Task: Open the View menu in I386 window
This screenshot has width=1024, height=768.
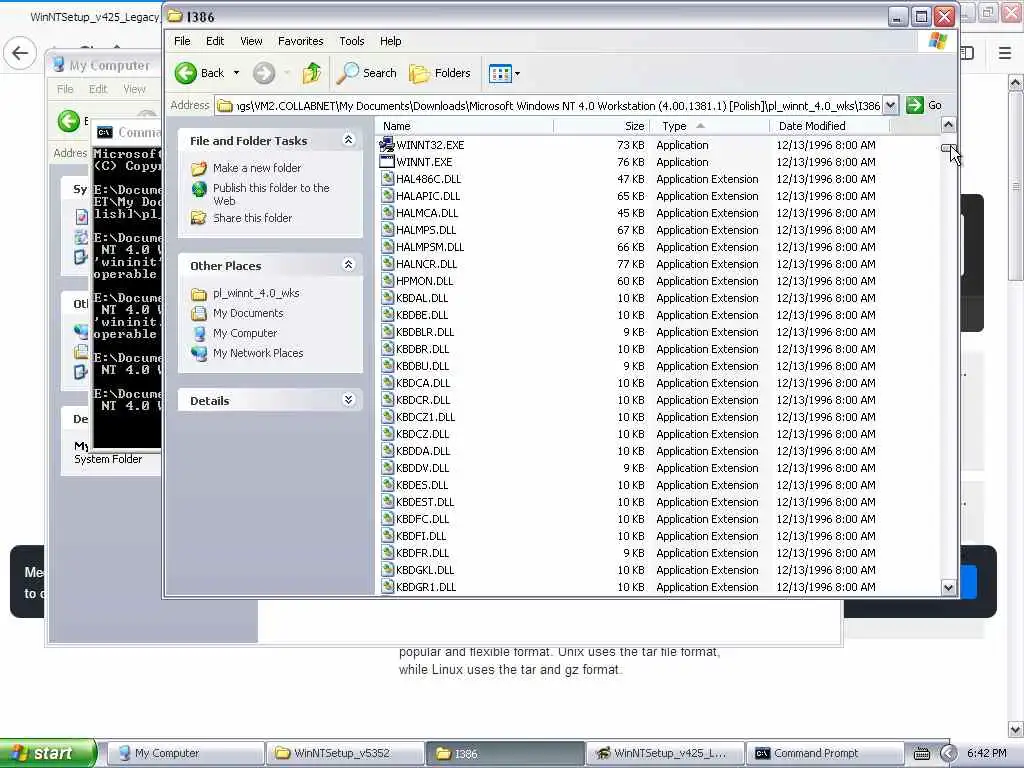Action: [x=251, y=41]
